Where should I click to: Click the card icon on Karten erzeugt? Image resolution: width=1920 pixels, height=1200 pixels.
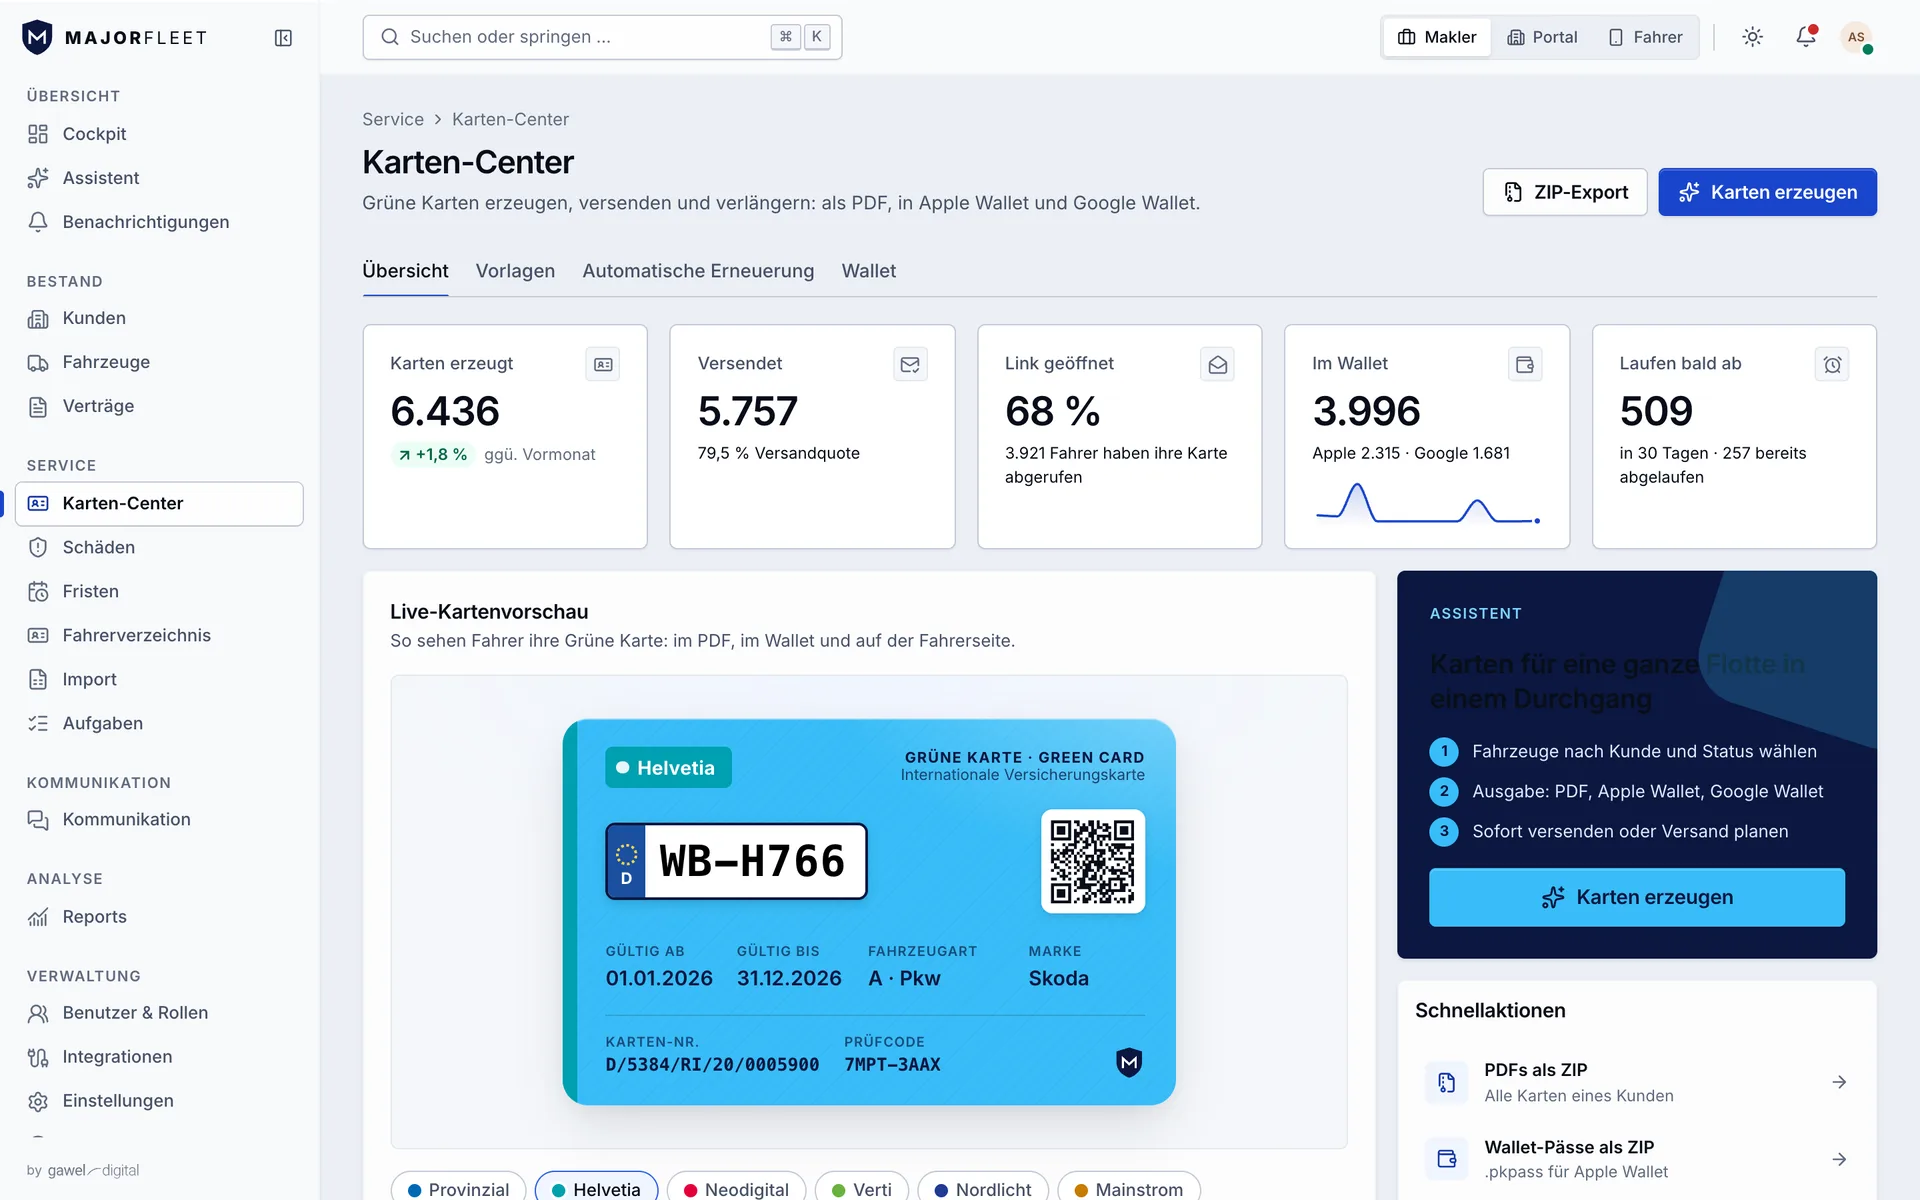coord(603,365)
